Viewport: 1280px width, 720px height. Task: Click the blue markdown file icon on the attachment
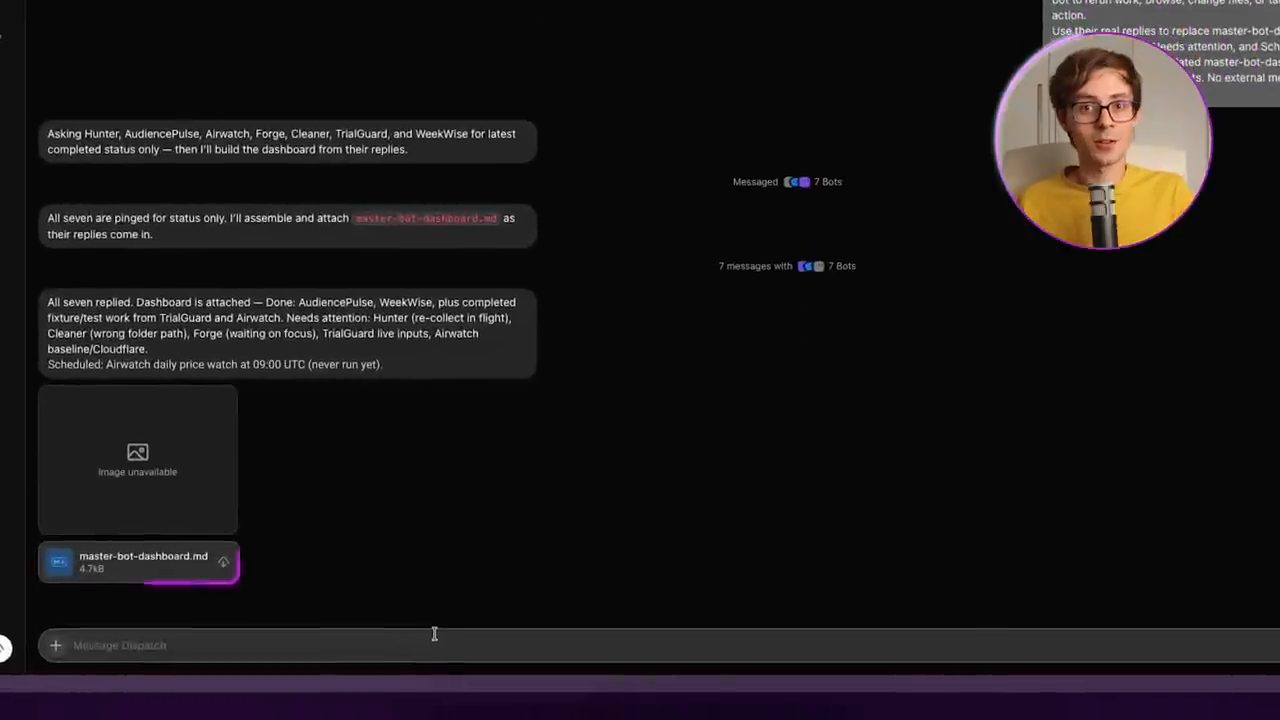(x=59, y=562)
